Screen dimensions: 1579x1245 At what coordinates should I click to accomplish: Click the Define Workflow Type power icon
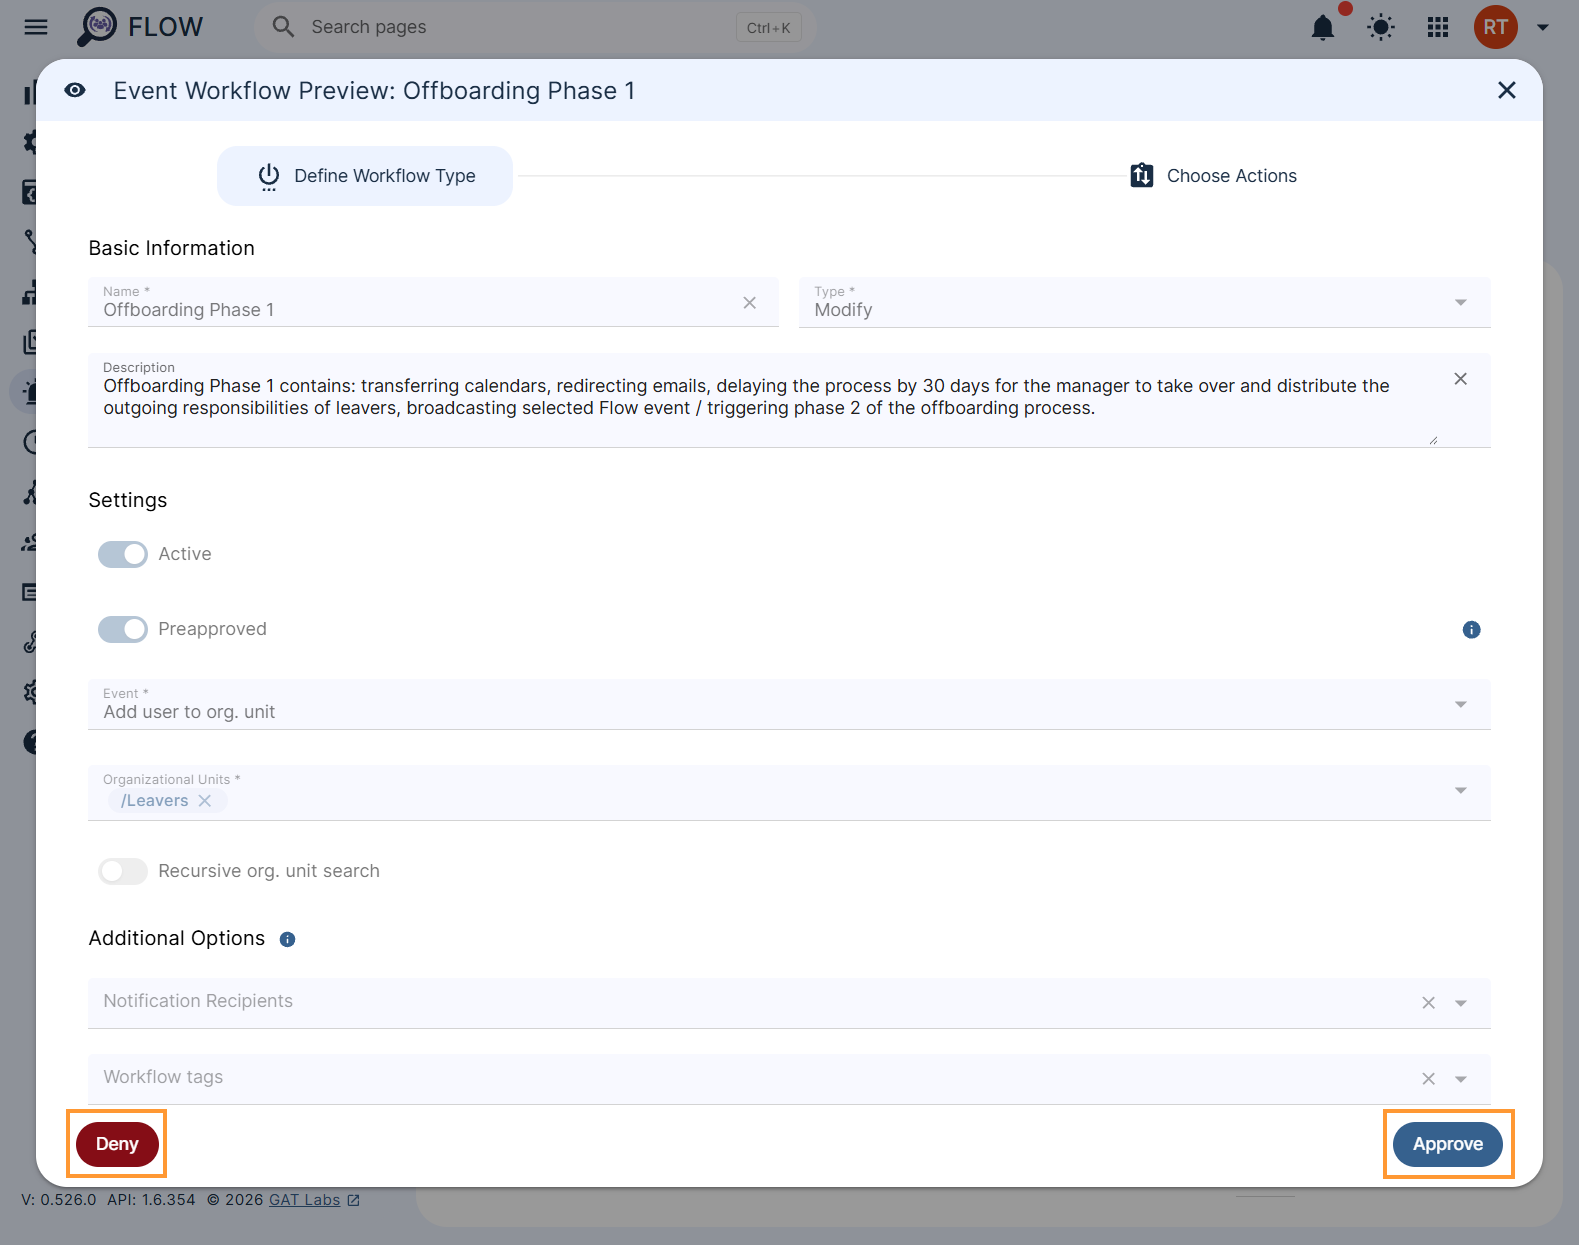269,176
